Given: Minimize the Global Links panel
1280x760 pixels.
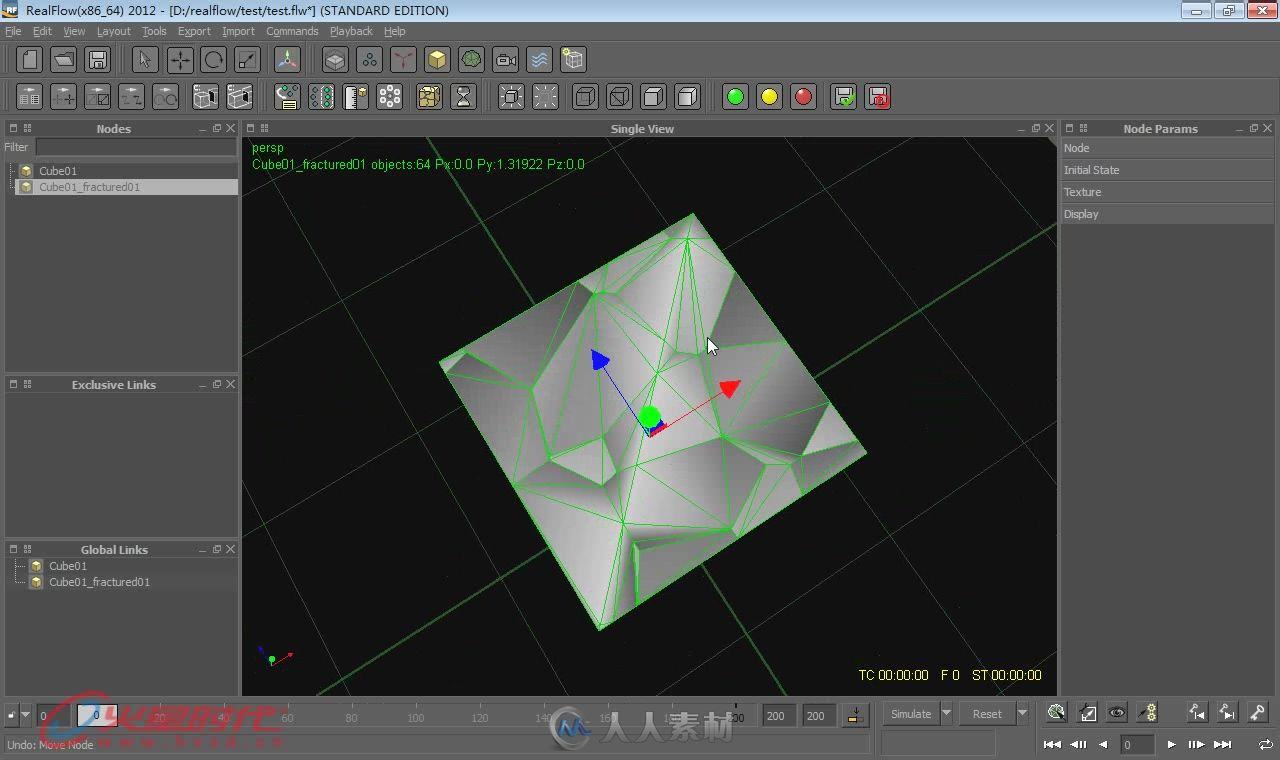Looking at the screenshot, I should [203, 549].
